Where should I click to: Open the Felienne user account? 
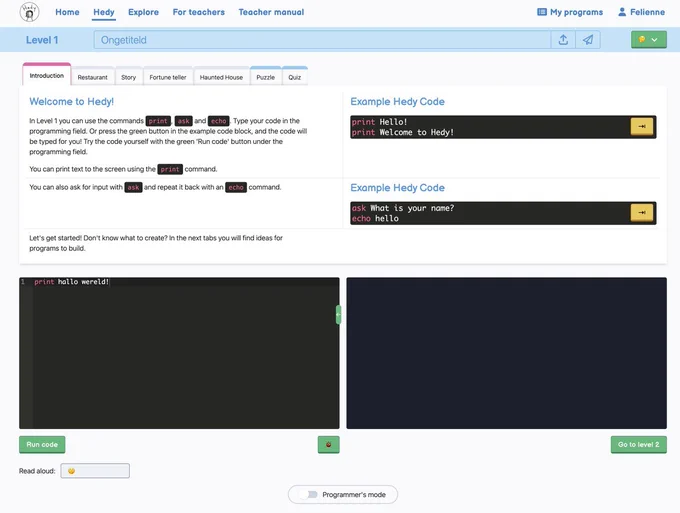pos(641,12)
